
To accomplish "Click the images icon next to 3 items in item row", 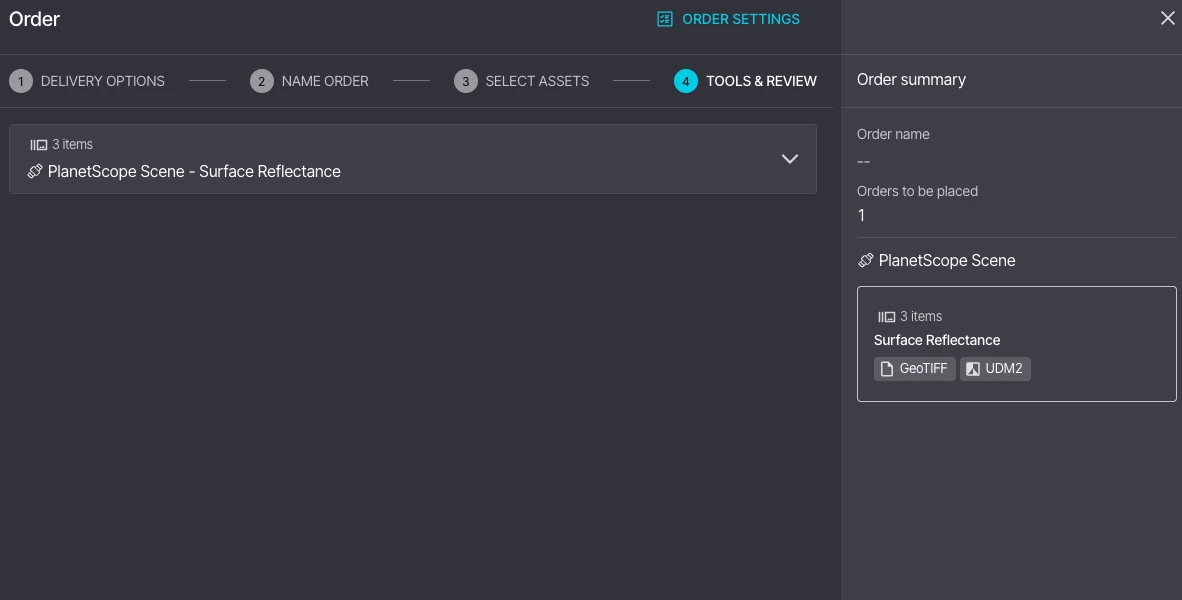I will coord(38,145).
